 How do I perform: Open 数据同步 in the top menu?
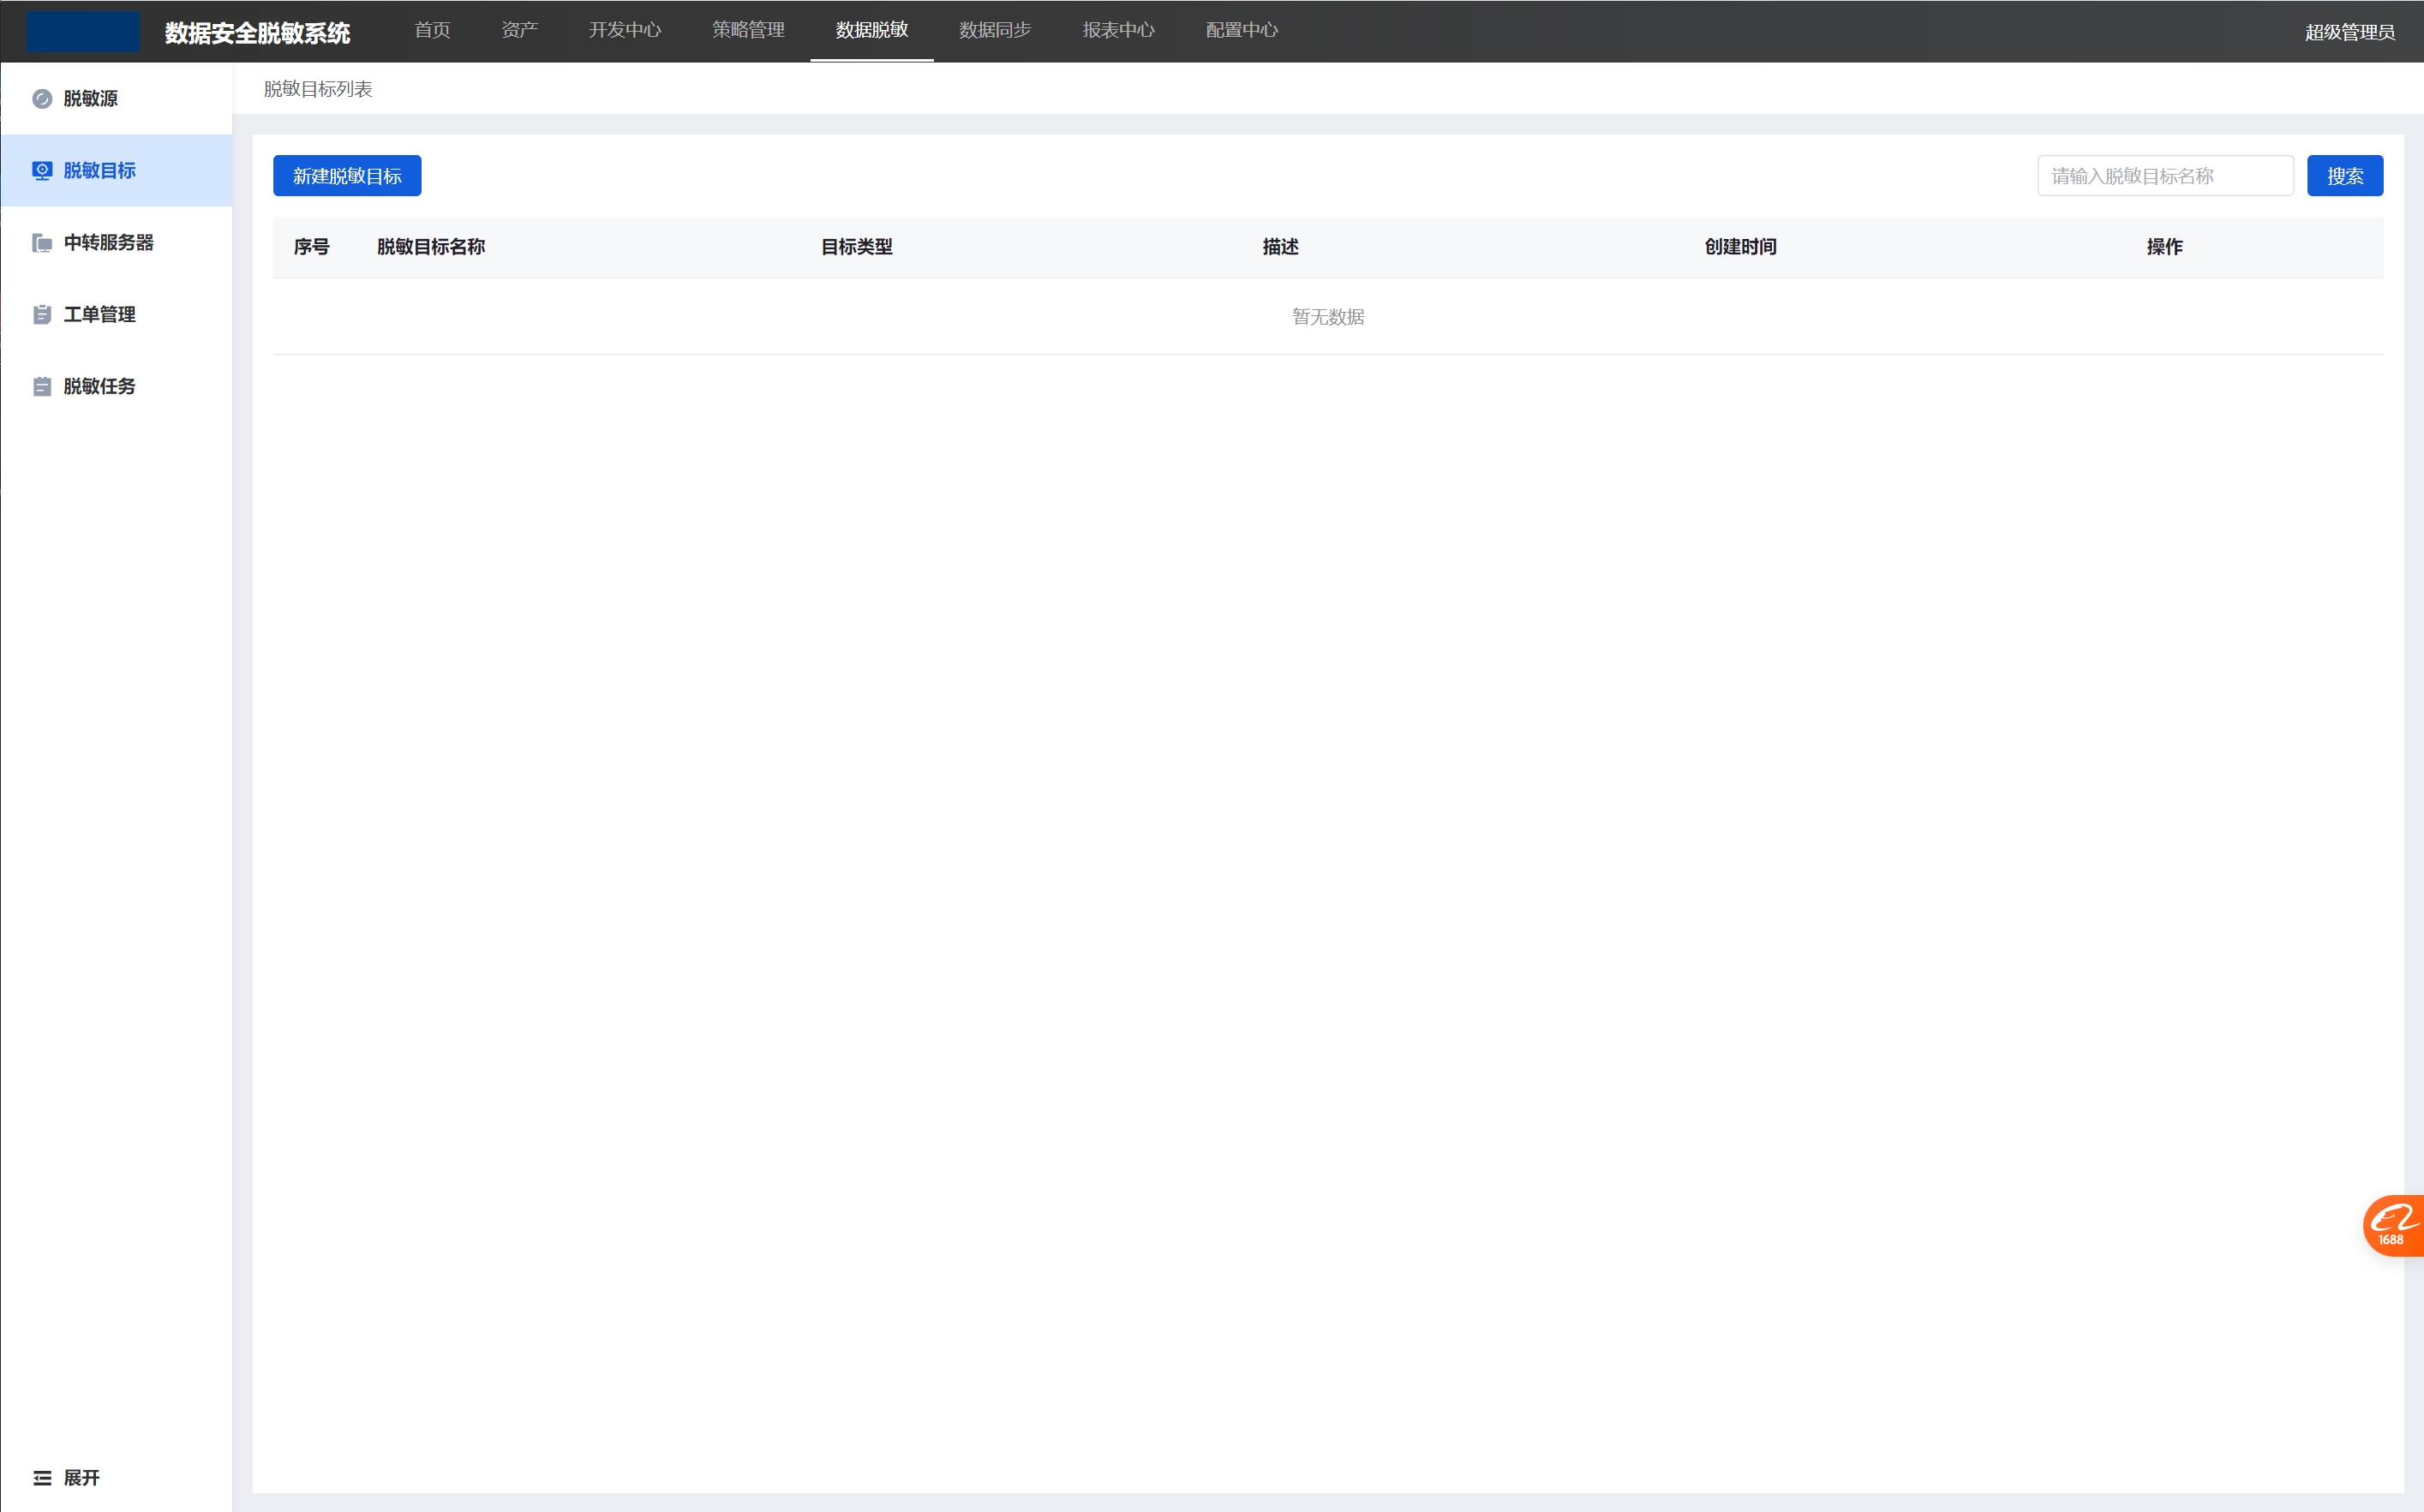(995, 30)
